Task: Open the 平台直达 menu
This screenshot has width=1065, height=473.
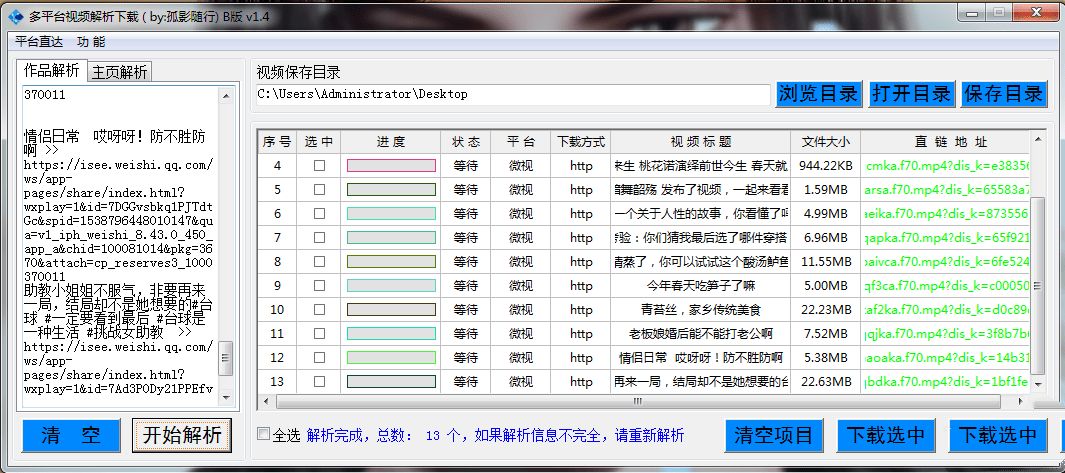Action: pyautogui.click(x=39, y=42)
